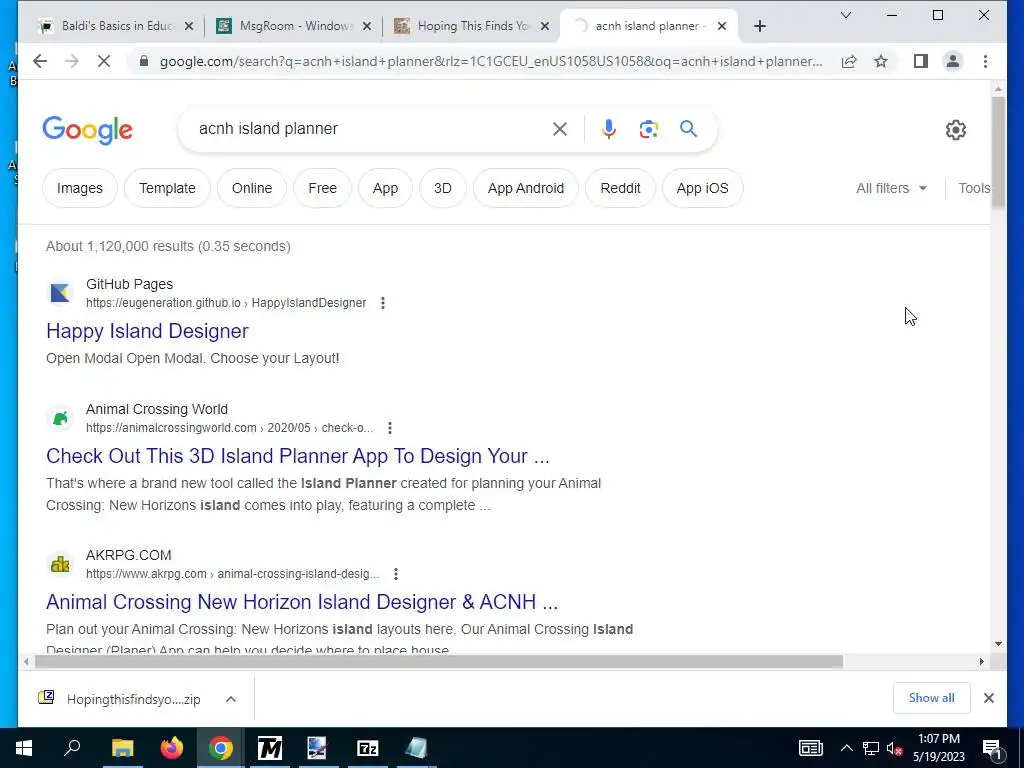Screen dimensions: 1024x768
Task: Open 7-Zip from taskbar
Action: 368,748
